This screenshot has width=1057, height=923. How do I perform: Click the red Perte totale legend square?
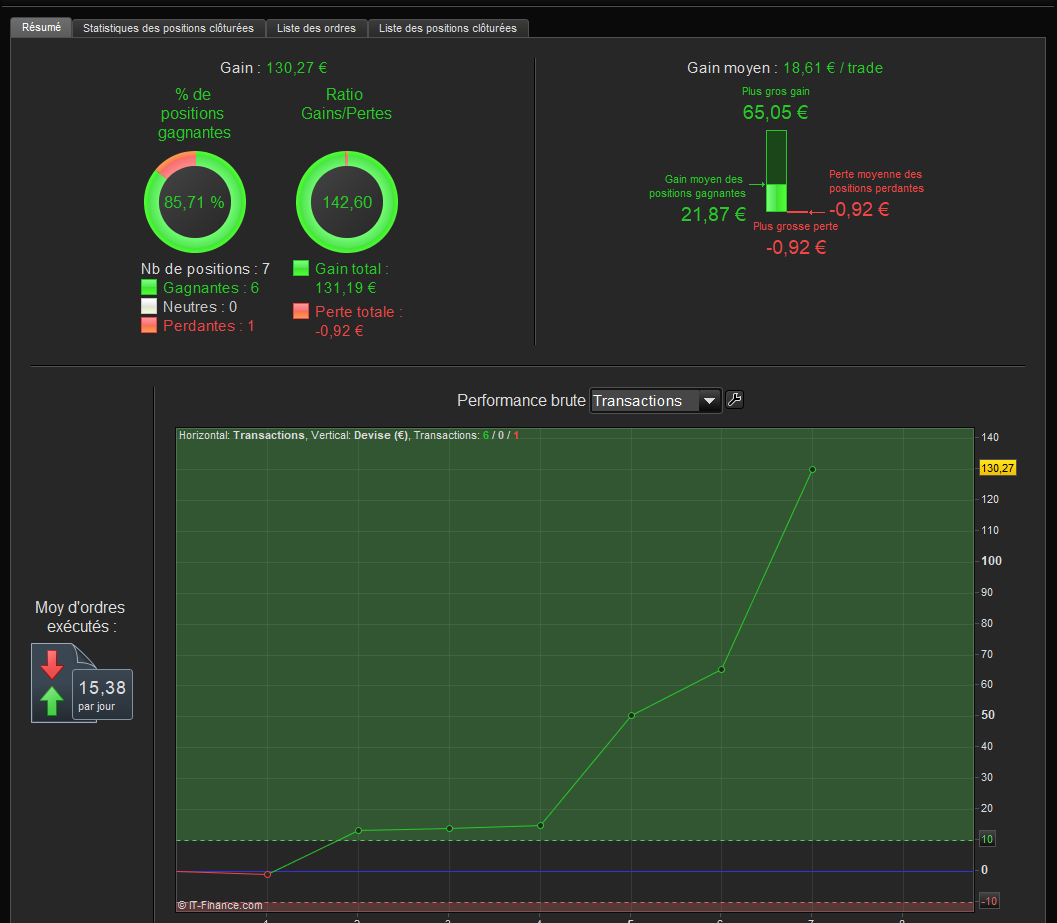pyautogui.click(x=301, y=312)
